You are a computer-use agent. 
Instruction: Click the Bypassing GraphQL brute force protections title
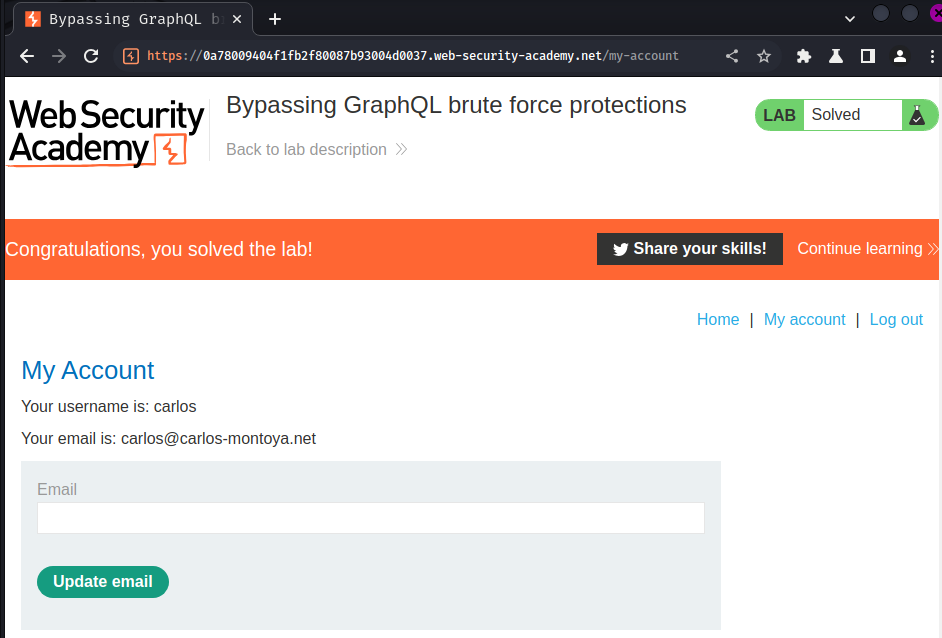456,106
